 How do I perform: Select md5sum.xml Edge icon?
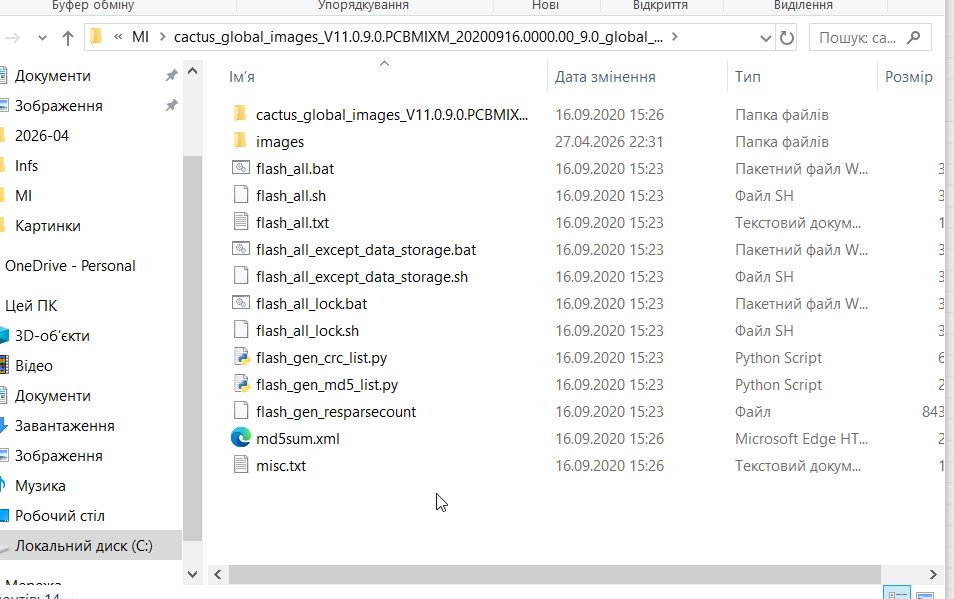click(x=241, y=438)
